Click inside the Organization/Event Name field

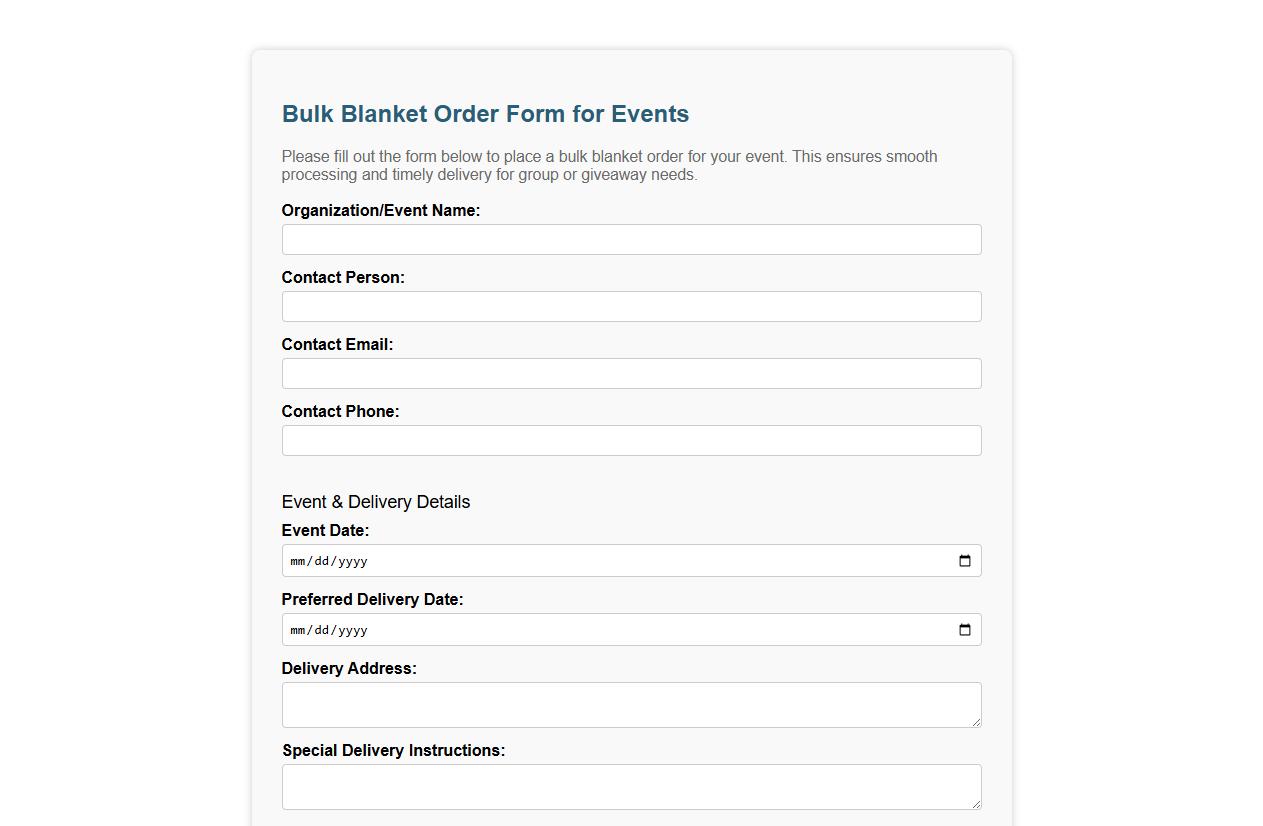[631, 239]
